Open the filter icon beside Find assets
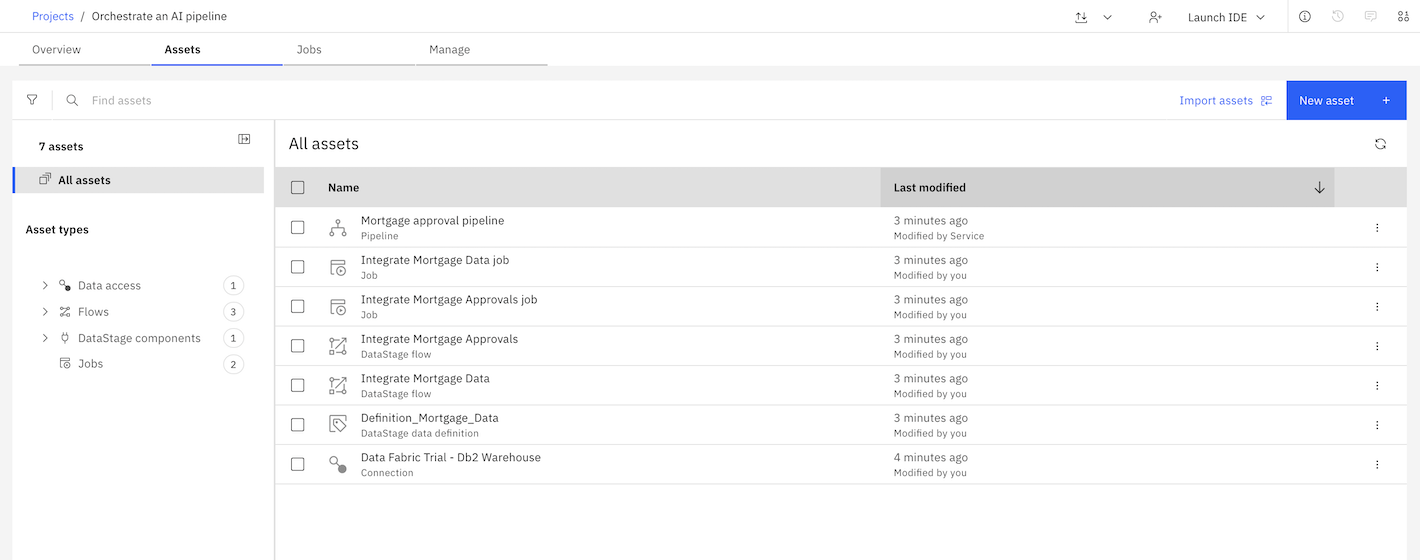1420x560 pixels. coord(32,100)
